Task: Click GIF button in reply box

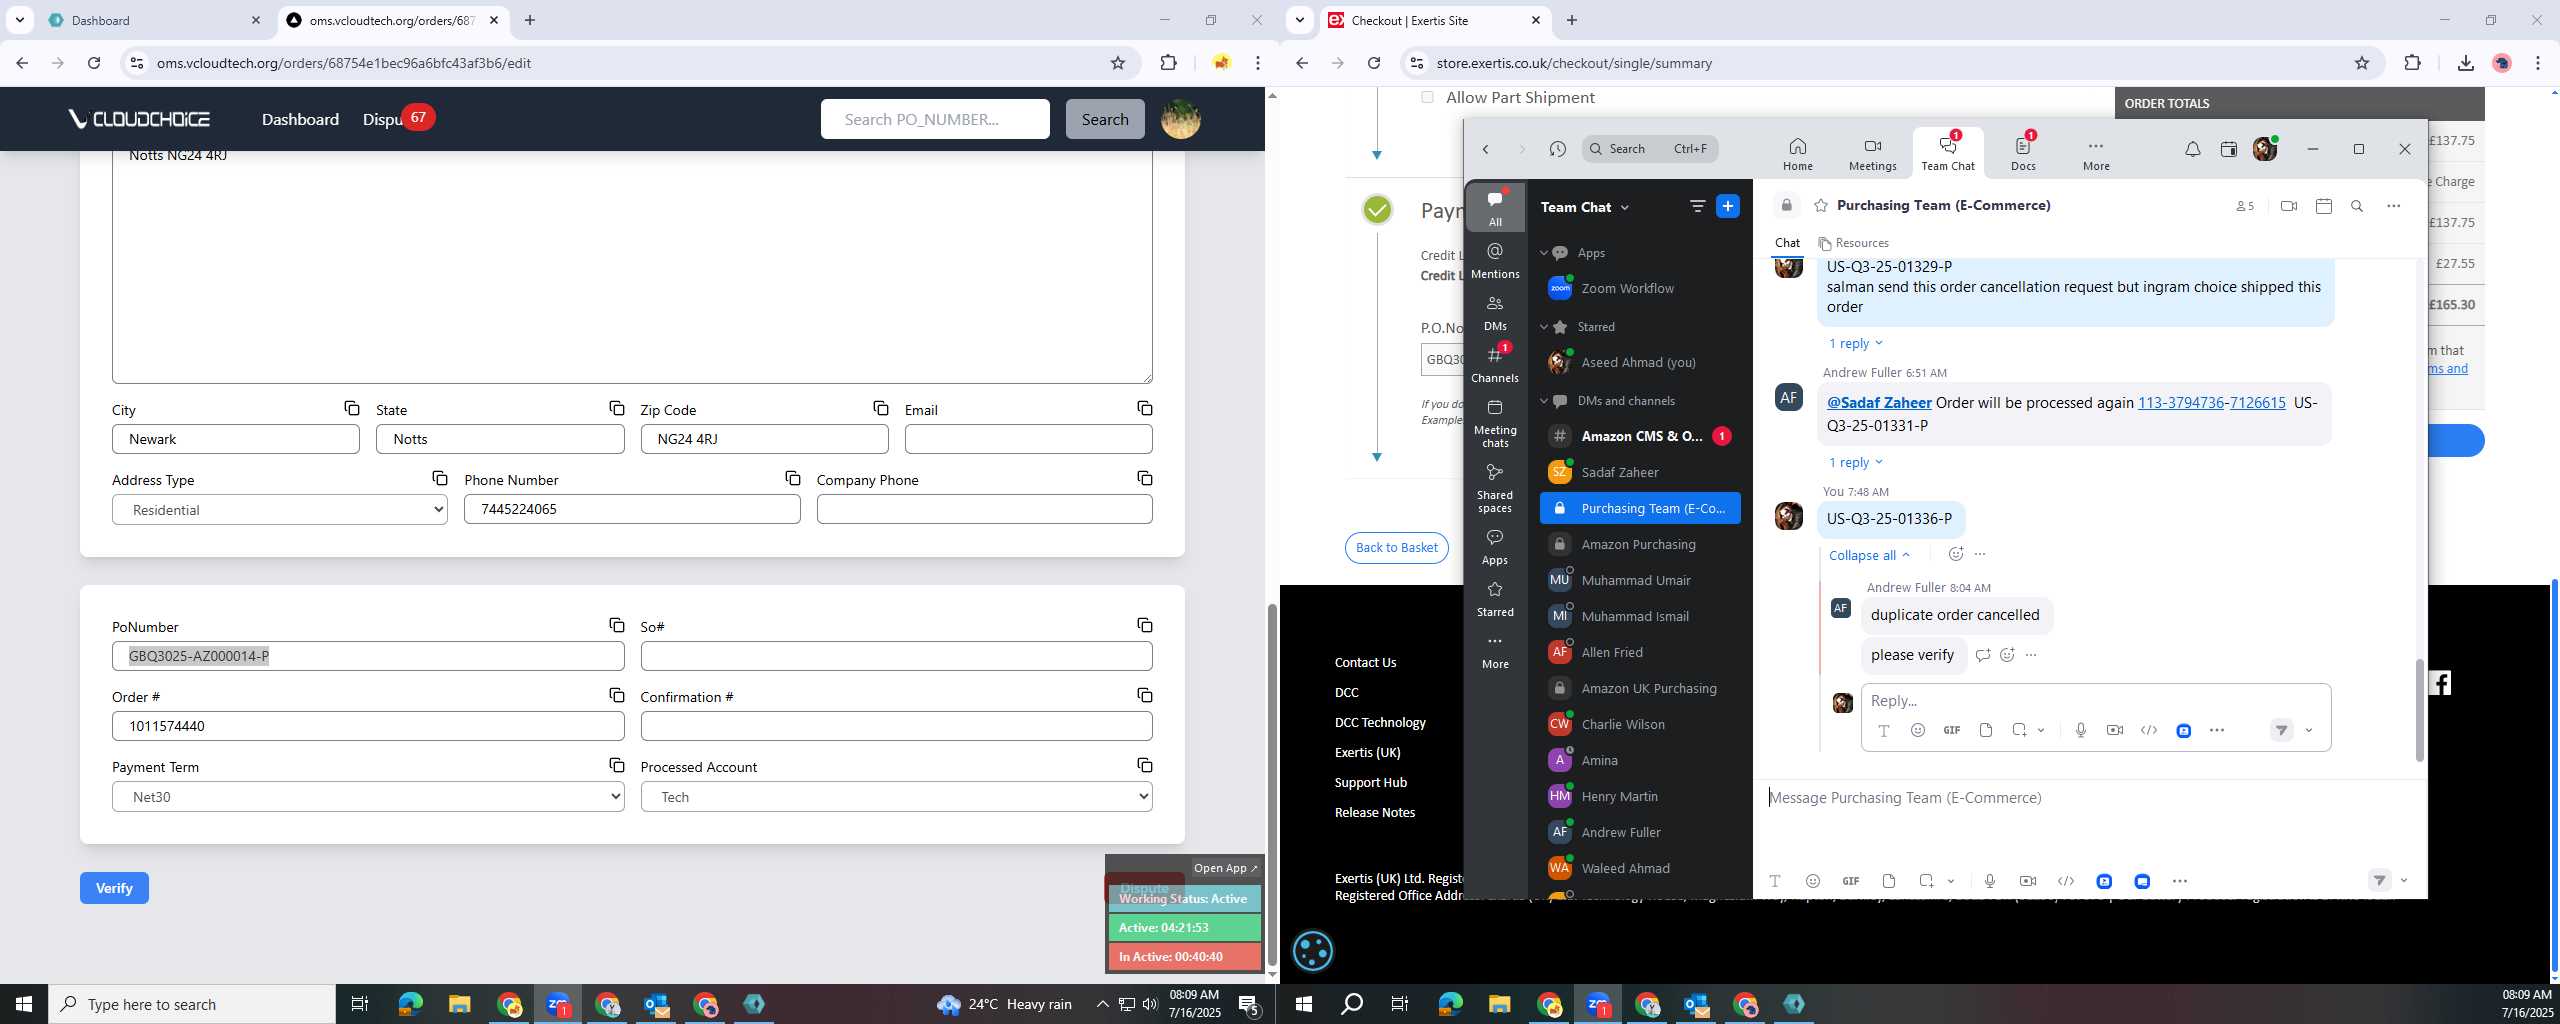Action: click(x=1951, y=730)
